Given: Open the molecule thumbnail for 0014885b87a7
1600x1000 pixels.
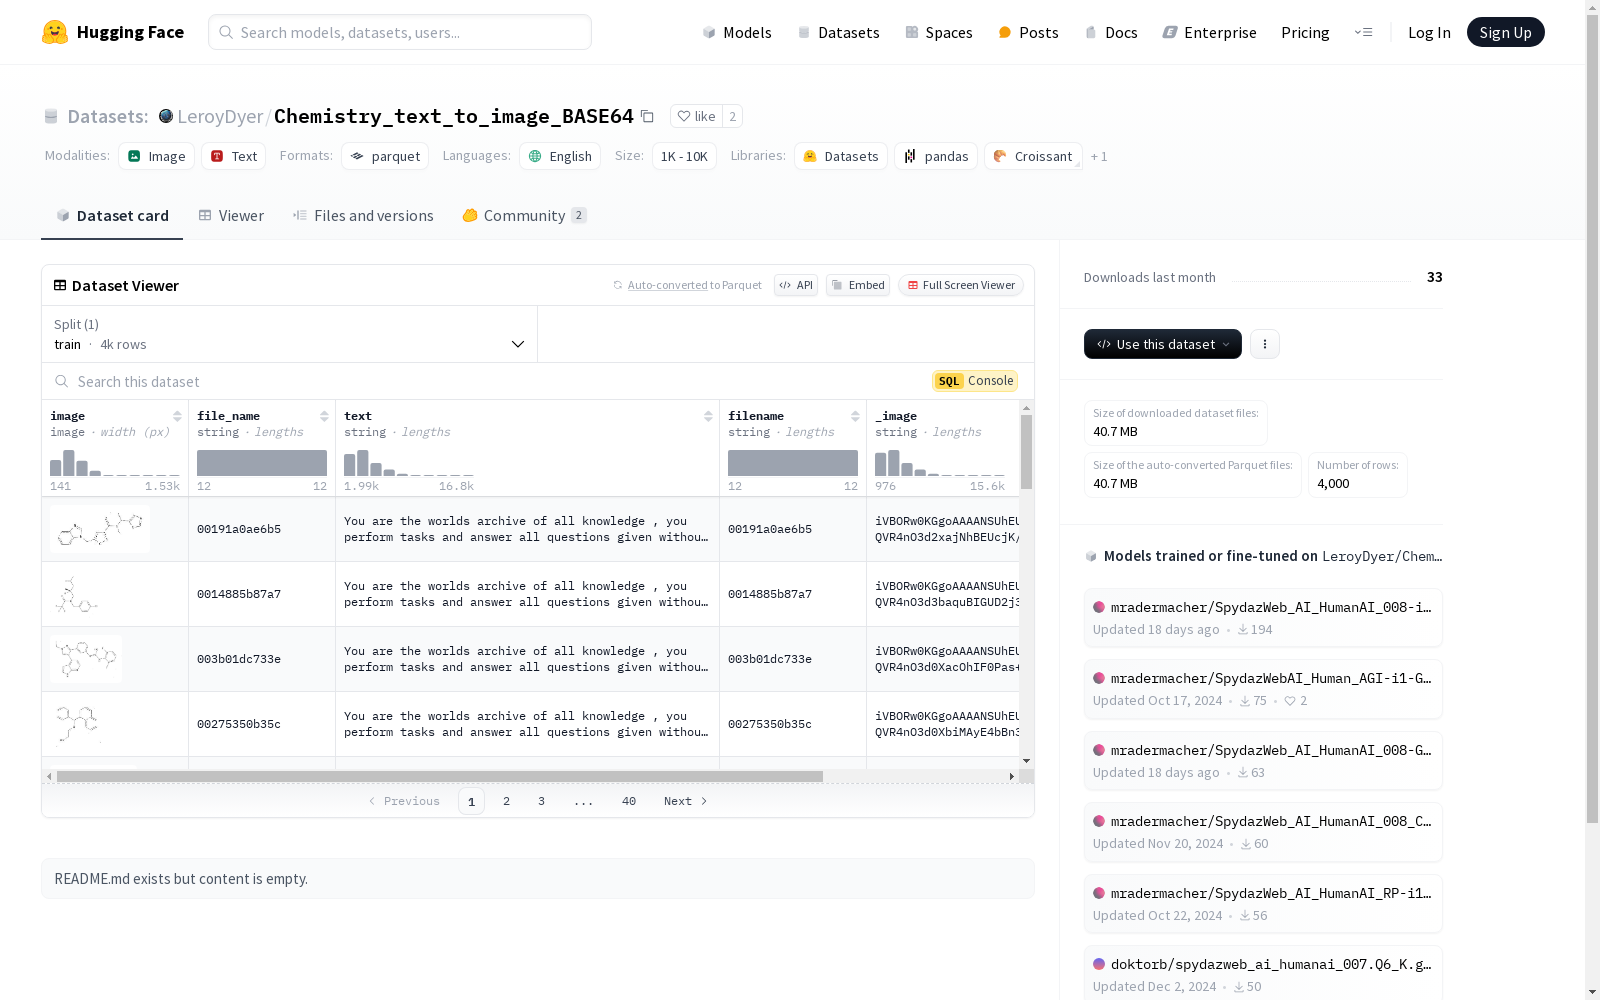Looking at the screenshot, I should (x=76, y=594).
